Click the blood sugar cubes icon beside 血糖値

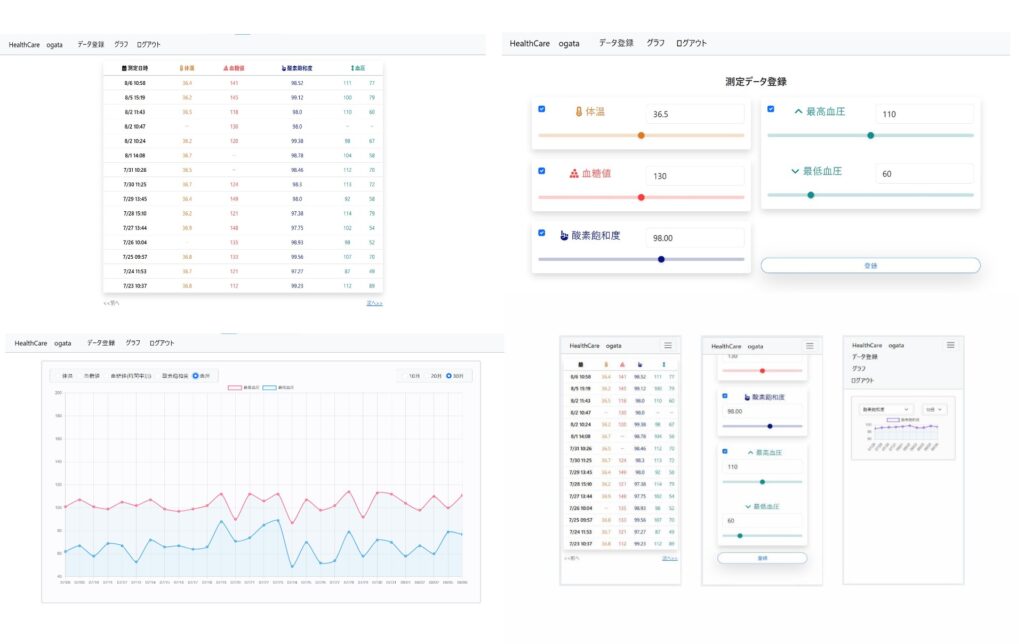[574, 173]
